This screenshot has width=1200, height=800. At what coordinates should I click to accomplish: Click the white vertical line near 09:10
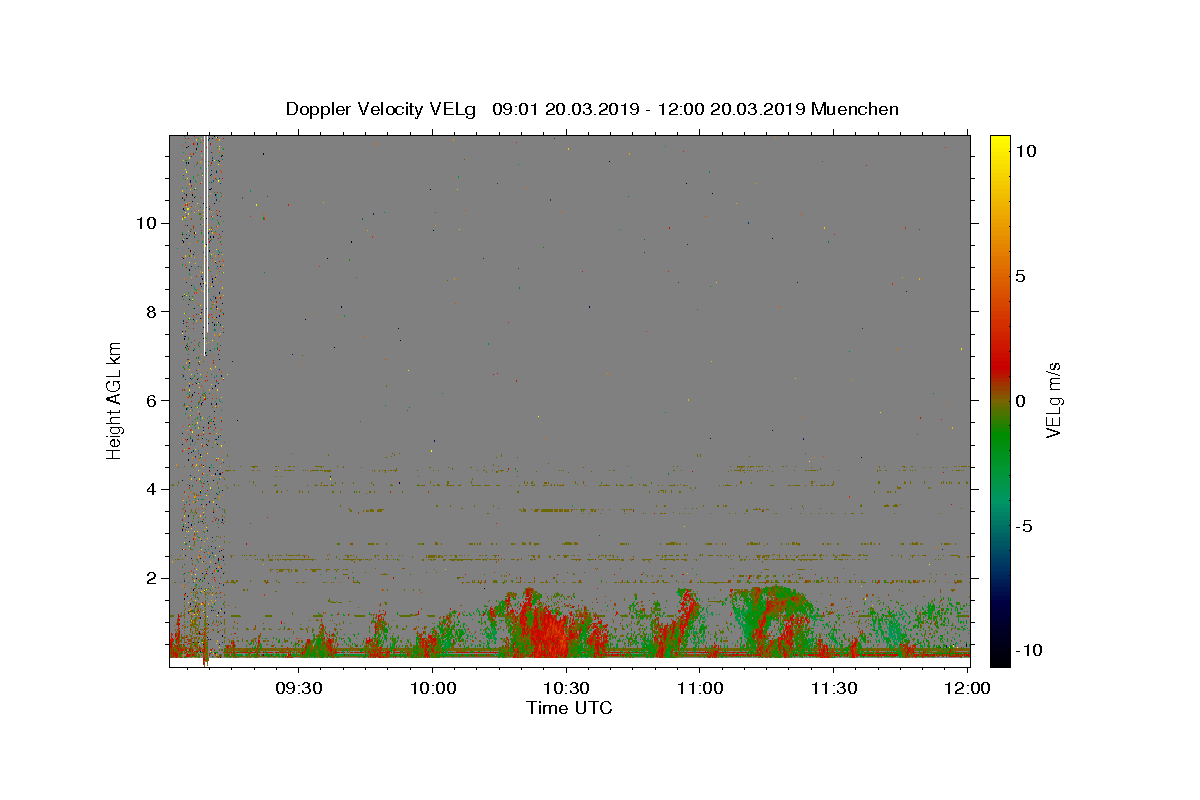[x=205, y=245]
